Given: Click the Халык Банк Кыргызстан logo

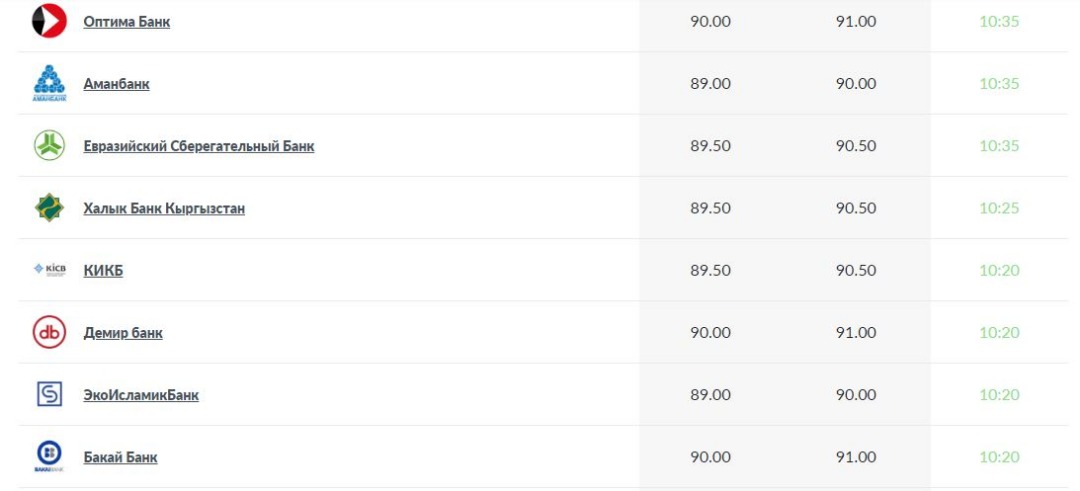Looking at the screenshot, I should pos(49,207).
